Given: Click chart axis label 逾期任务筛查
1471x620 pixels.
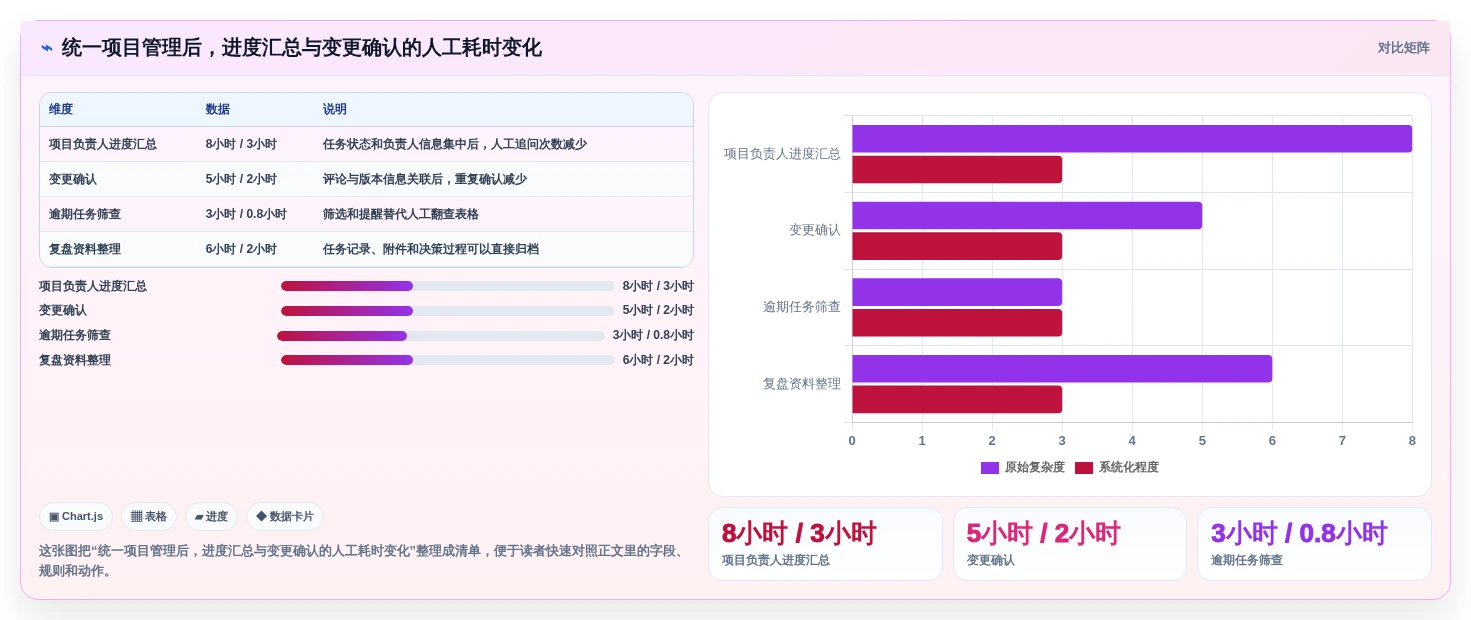Looking at the screenshot, I should (x=802, y=307).
